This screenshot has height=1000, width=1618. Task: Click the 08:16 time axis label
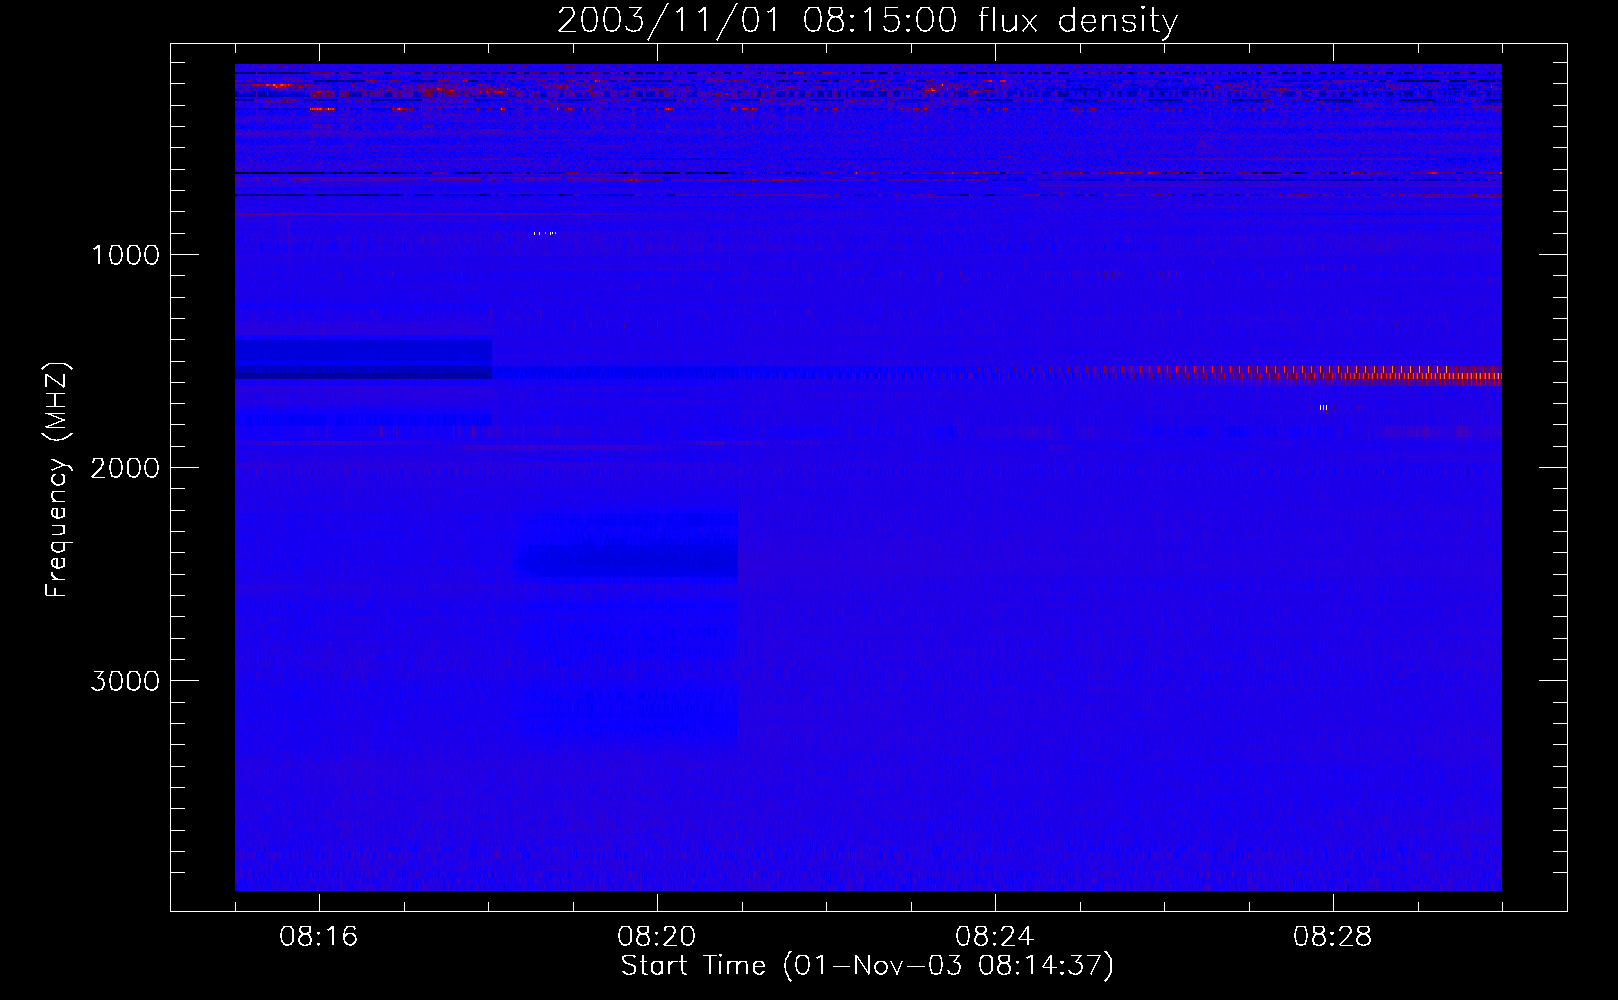(319, 937)
